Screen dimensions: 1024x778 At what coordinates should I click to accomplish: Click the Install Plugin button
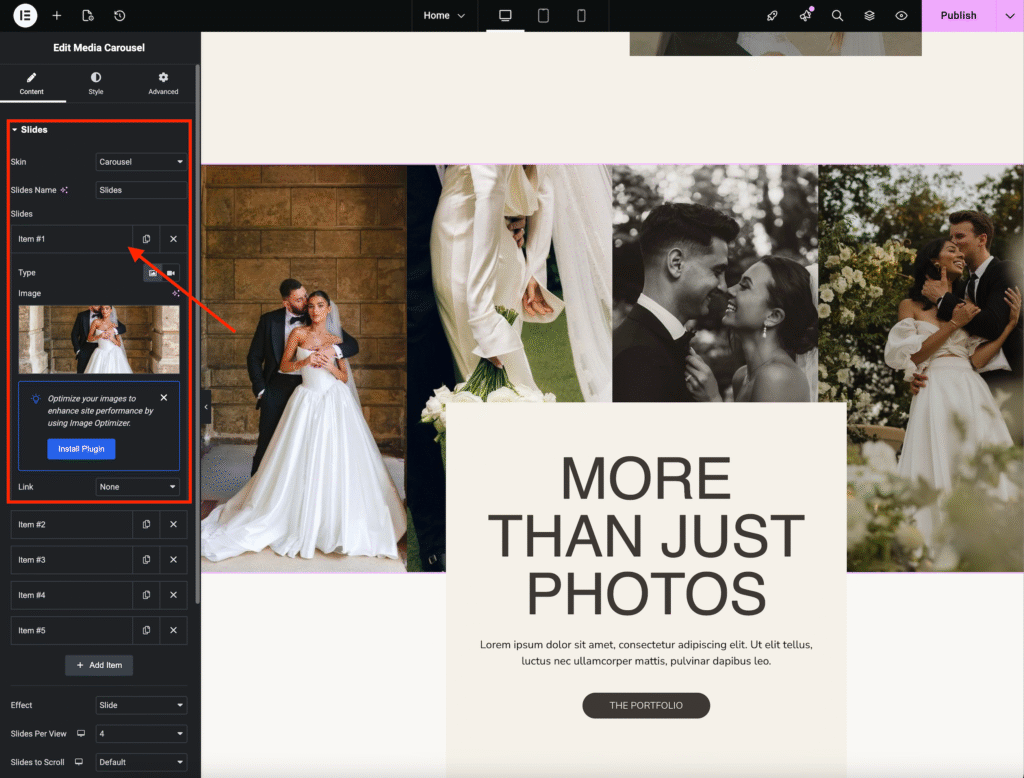click(x=81, y=449)
